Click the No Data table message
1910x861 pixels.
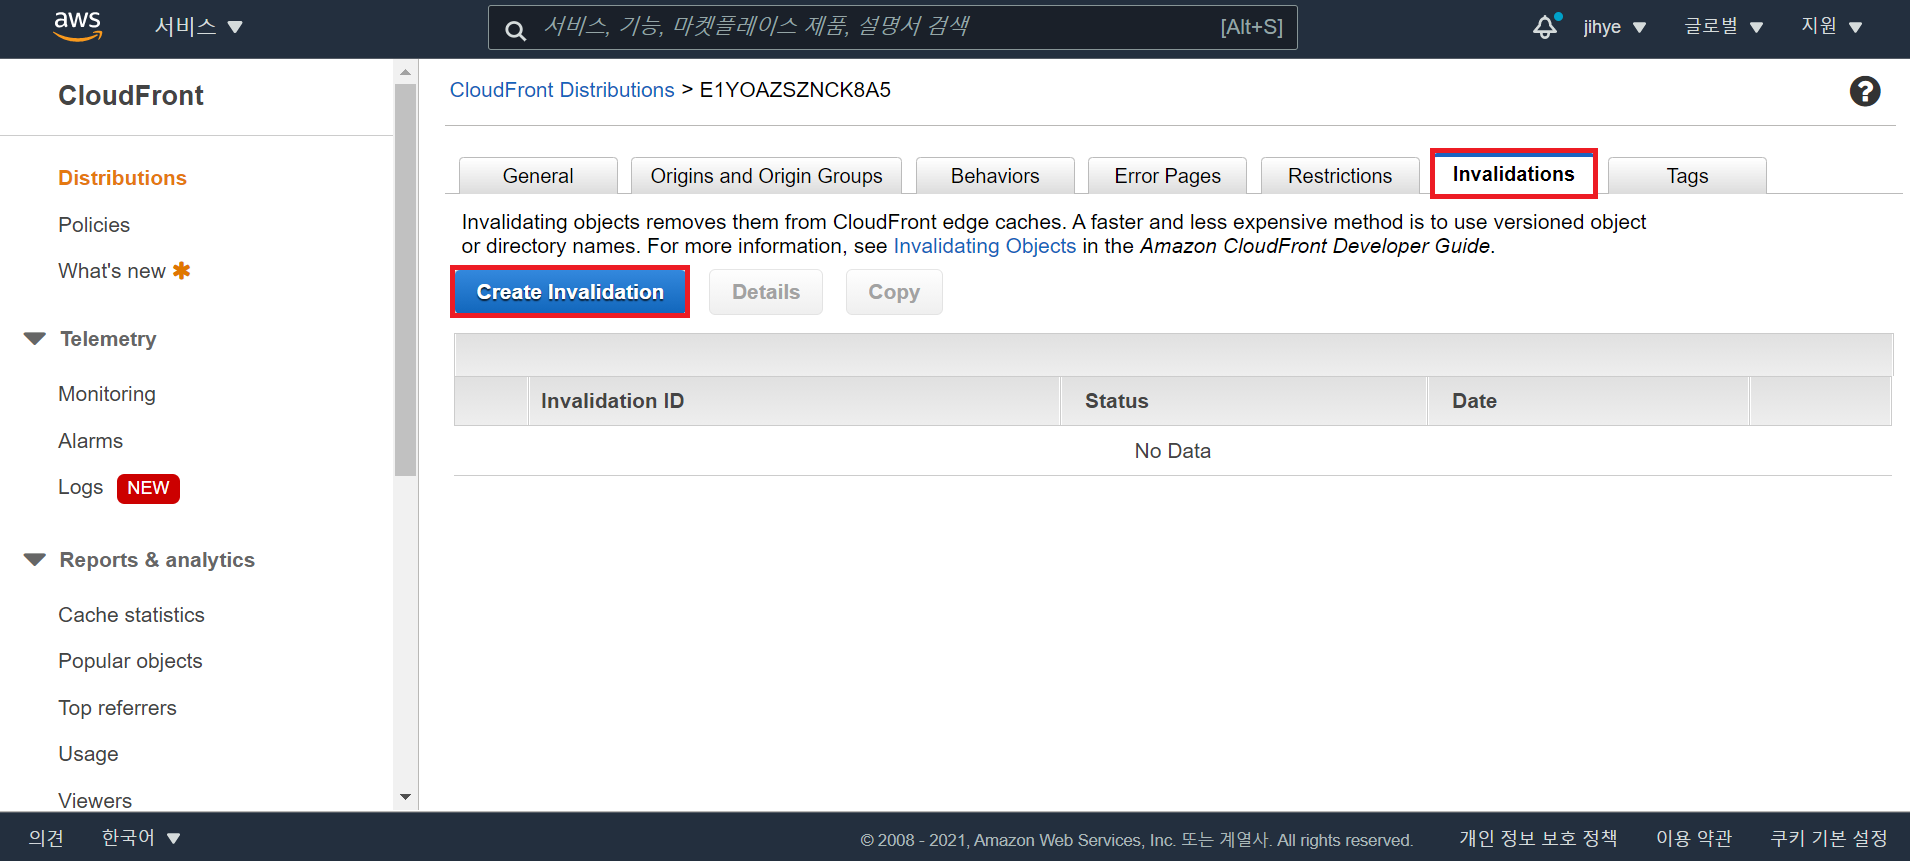[1172, 451]
